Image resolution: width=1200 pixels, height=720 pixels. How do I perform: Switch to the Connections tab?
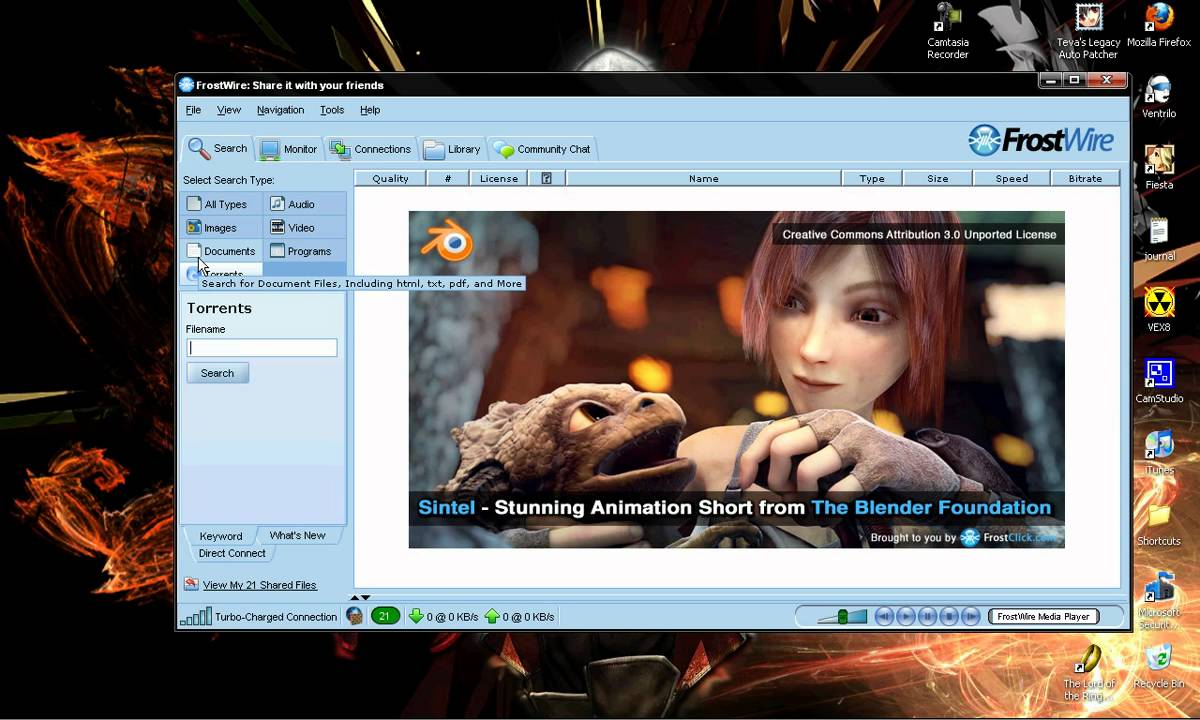click(370, 149)
